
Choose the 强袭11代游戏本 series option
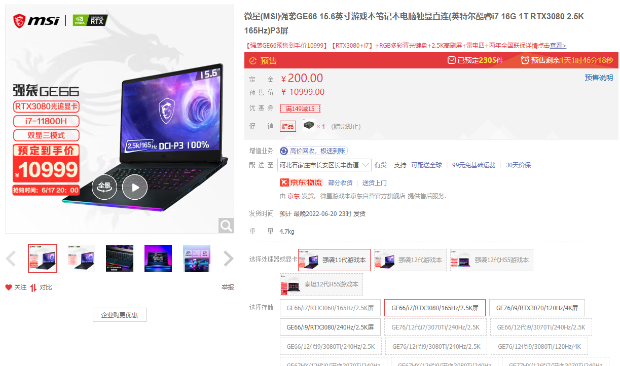point(335,260)
